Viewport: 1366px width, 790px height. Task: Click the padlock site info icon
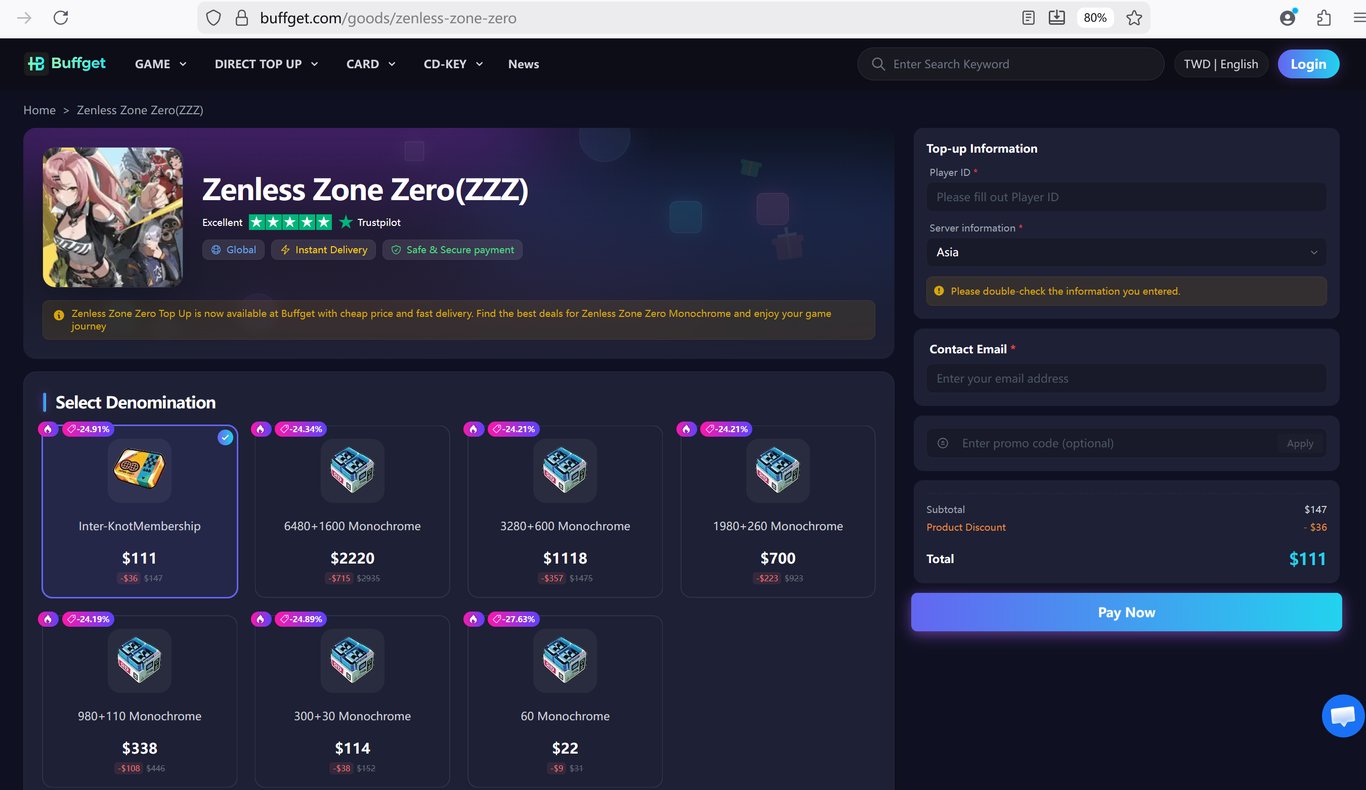[241, 18]
